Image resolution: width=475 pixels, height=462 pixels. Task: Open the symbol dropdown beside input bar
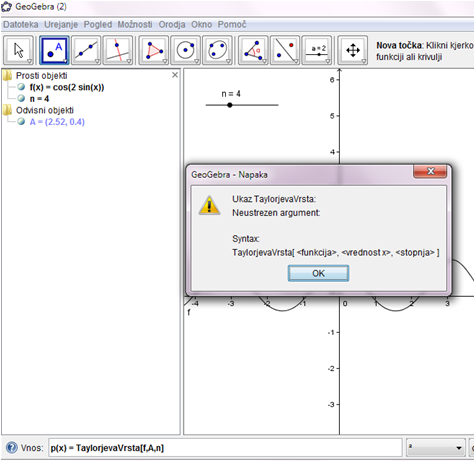[x=436, y=448]
